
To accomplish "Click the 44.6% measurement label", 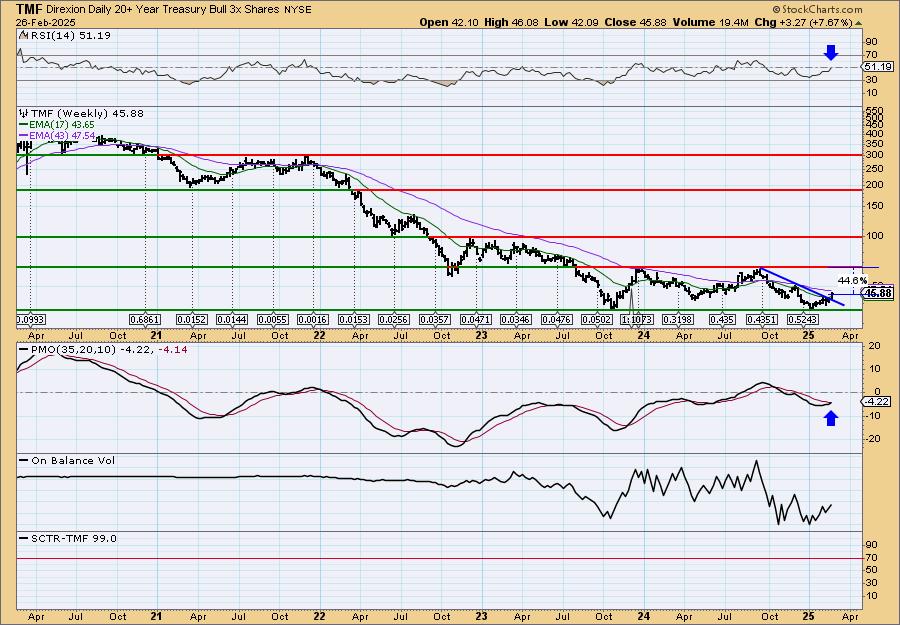I will pyautogui.click(x=852, y=281).
